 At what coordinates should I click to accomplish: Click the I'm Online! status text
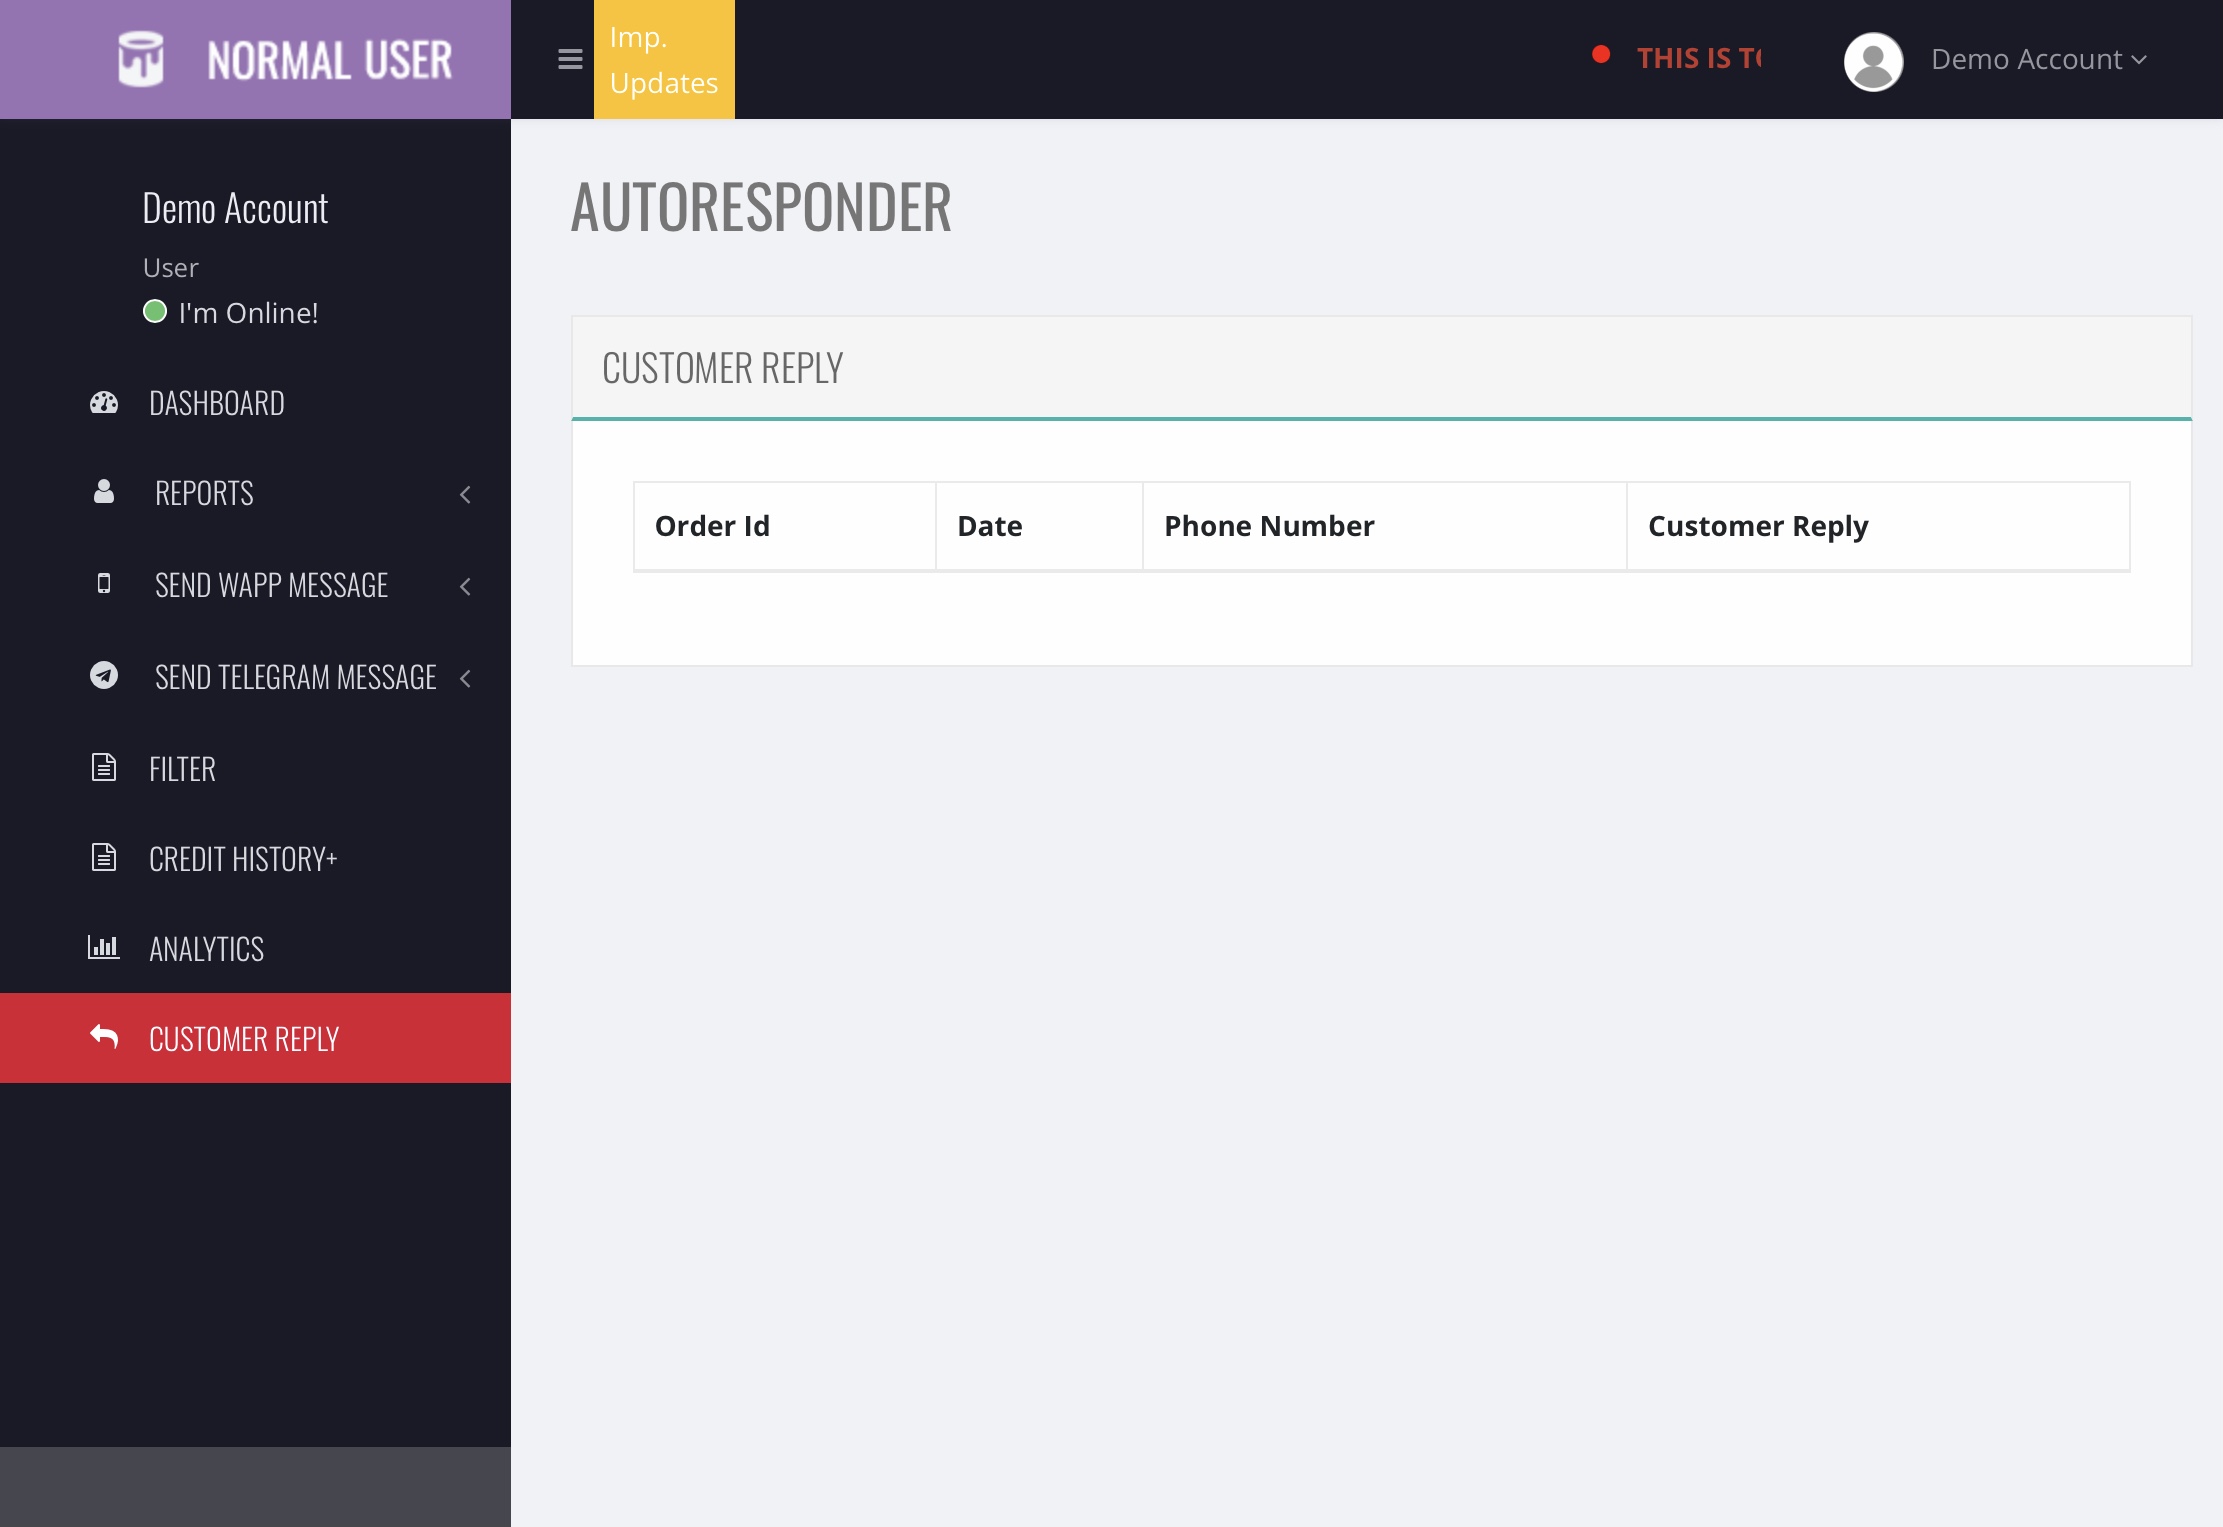coord(248,313)
